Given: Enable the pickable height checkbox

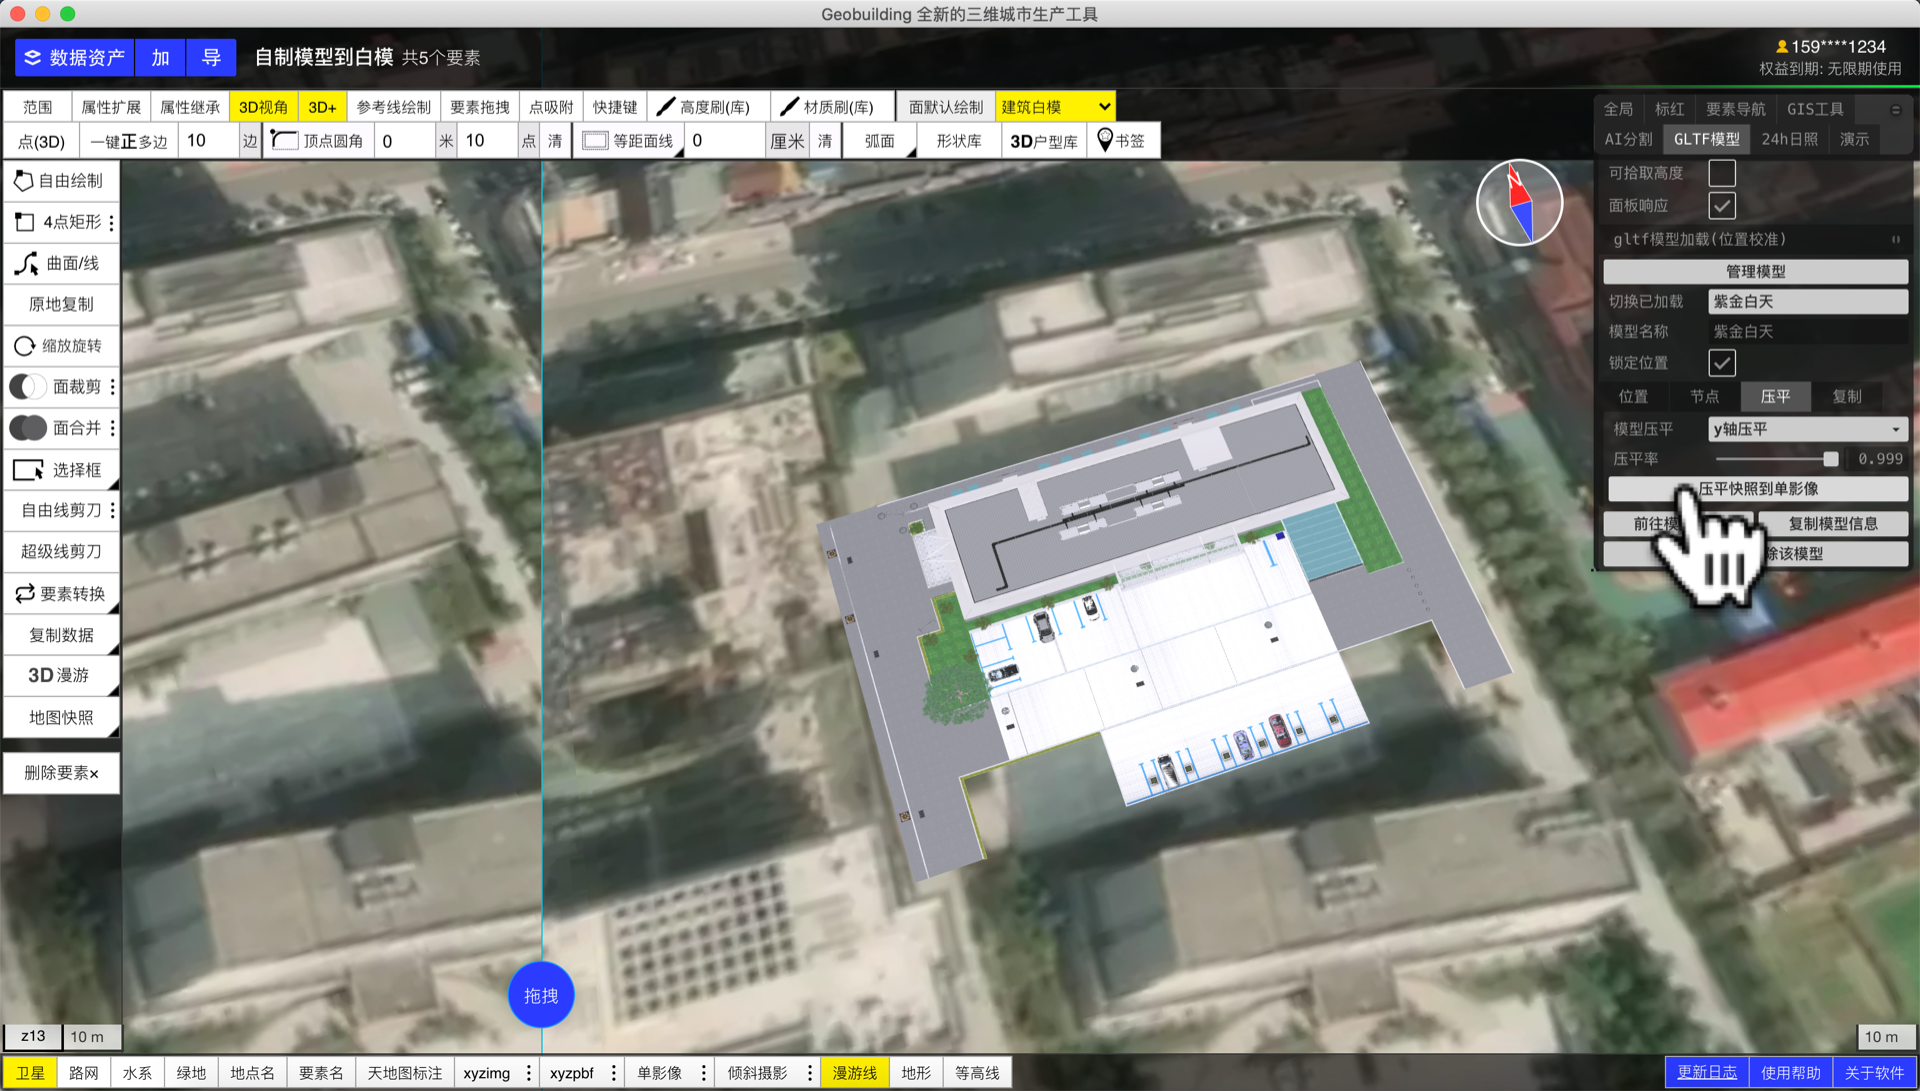Looking at the screenshot, I should [x=1721, y=173].
